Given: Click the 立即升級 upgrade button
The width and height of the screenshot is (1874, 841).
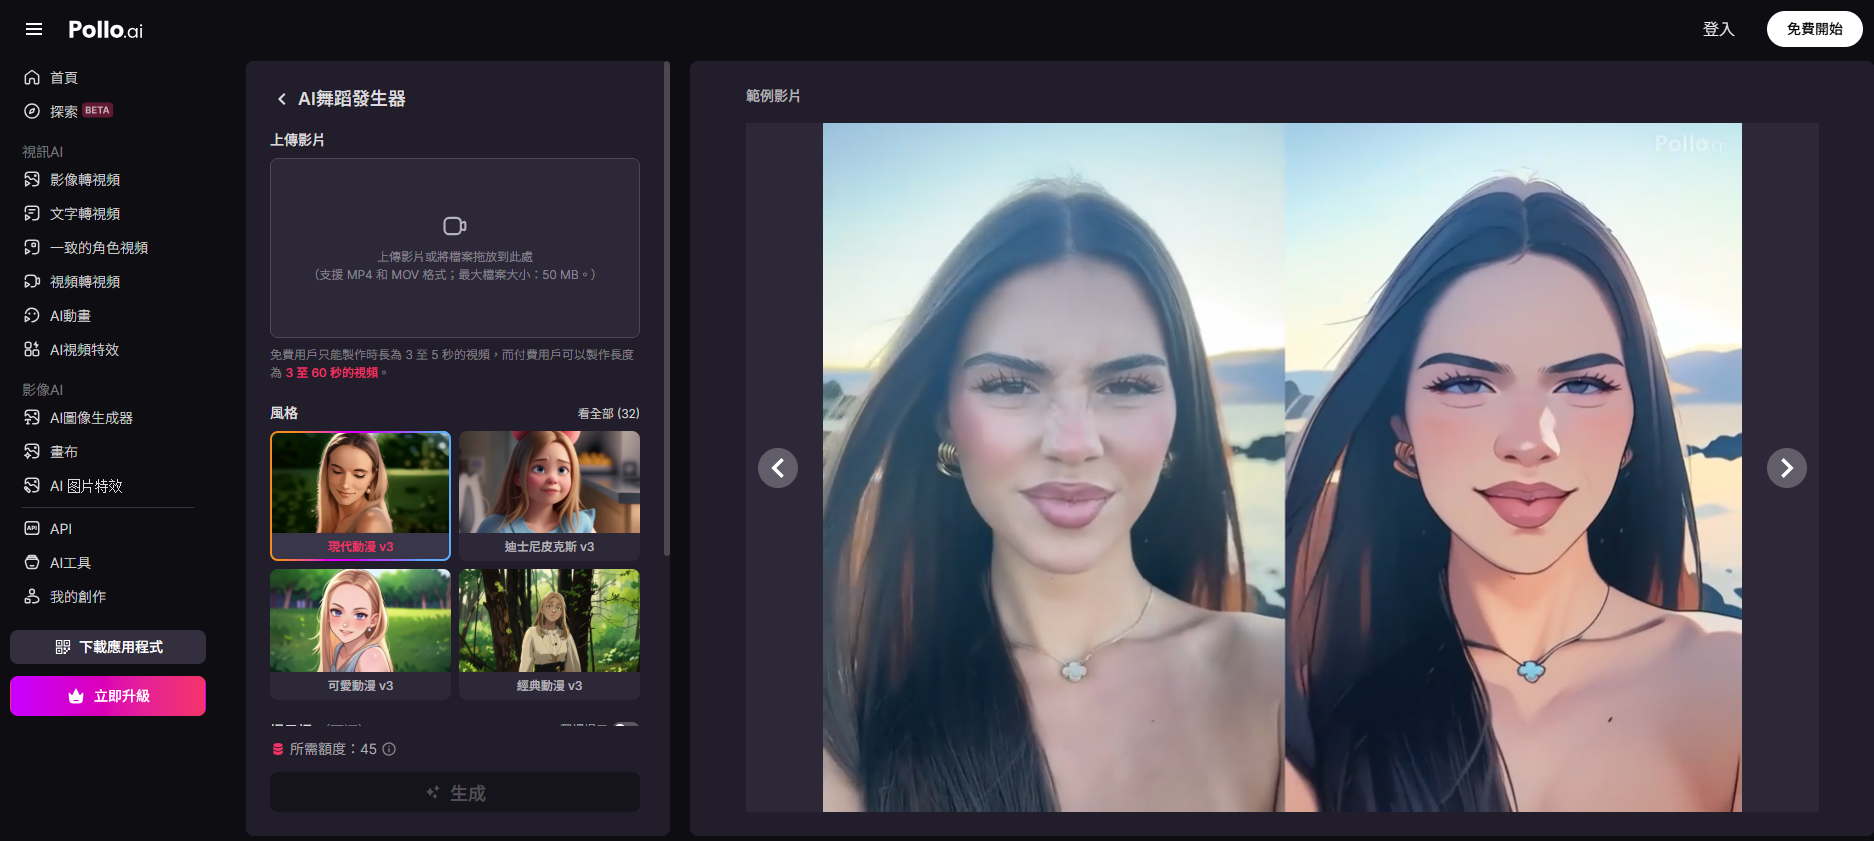Looking at the screenshot, I should (x=108, y=696).
